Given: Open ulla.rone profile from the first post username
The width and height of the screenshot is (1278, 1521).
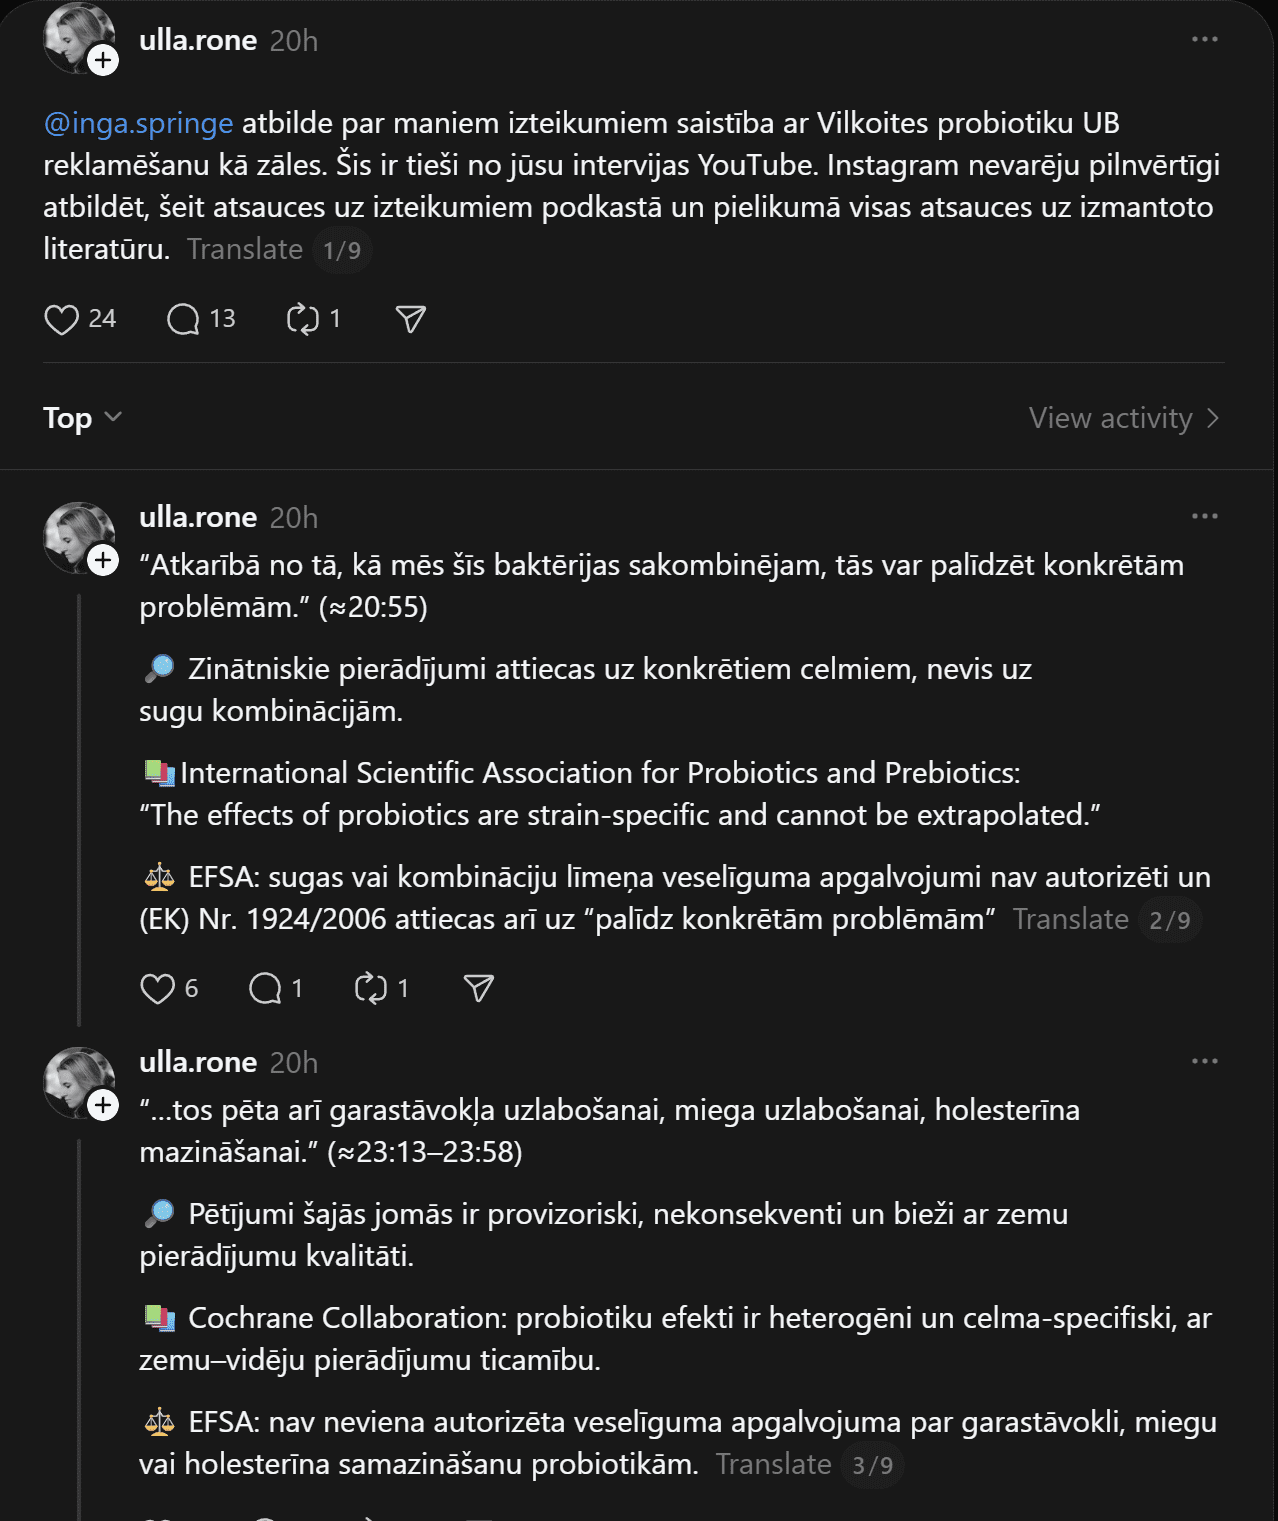Looking at the screenshot, I should pyautogui.click(x=198, y=40).
